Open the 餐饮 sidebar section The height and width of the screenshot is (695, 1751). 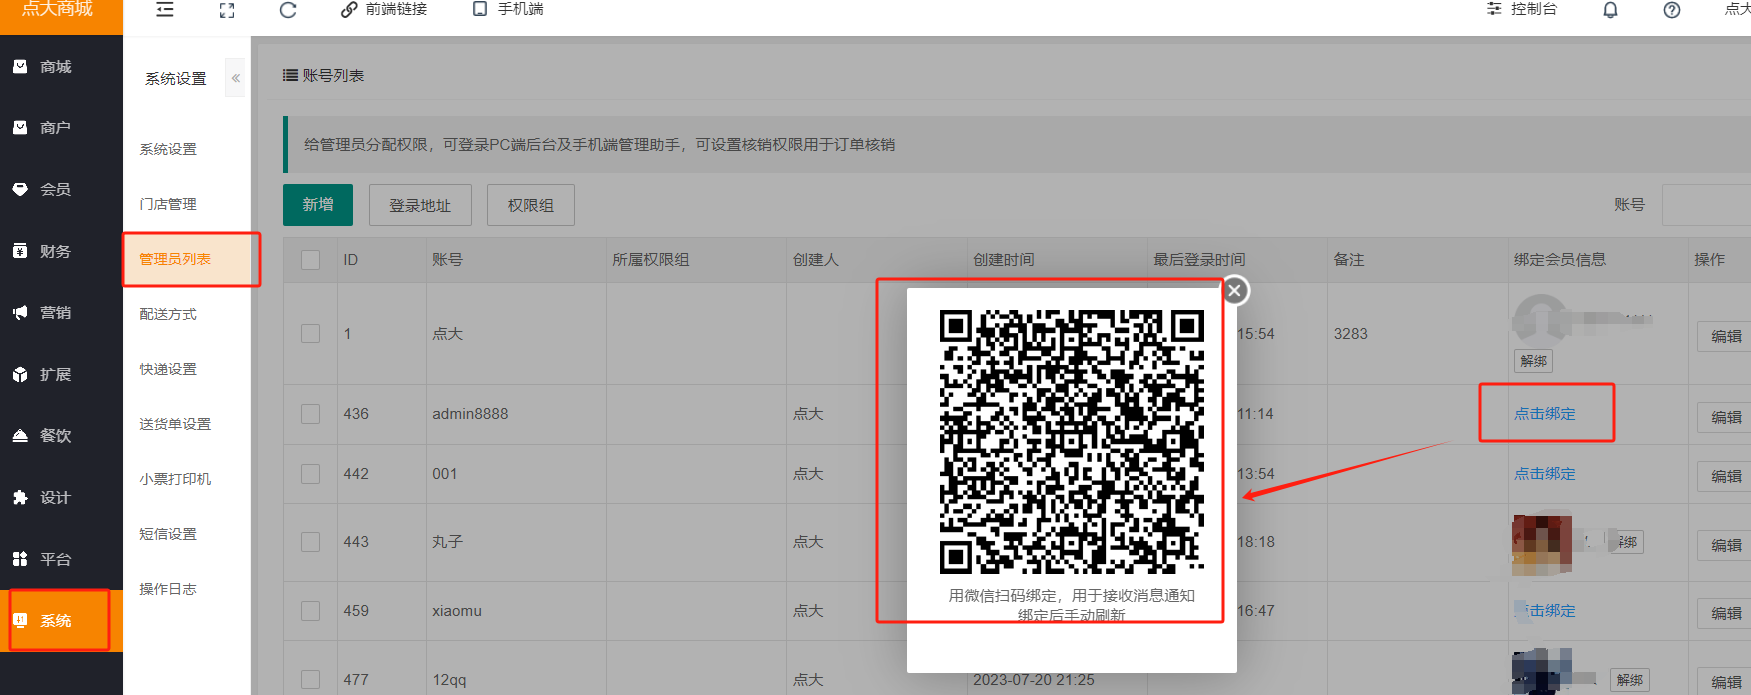tap(61, 436)
